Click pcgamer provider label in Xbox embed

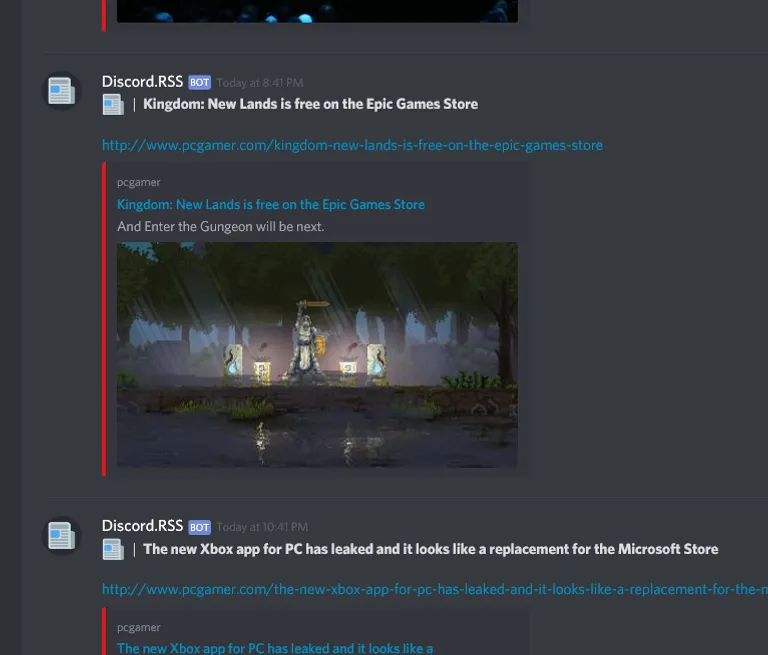[139, 628]
